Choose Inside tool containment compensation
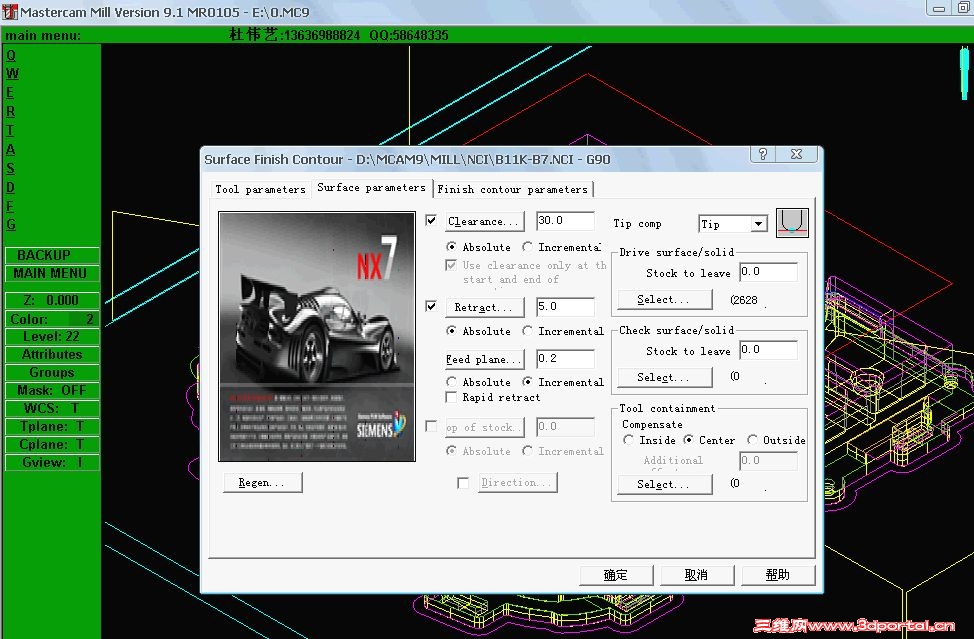The image size is (974, 639). tap(628, 440)
